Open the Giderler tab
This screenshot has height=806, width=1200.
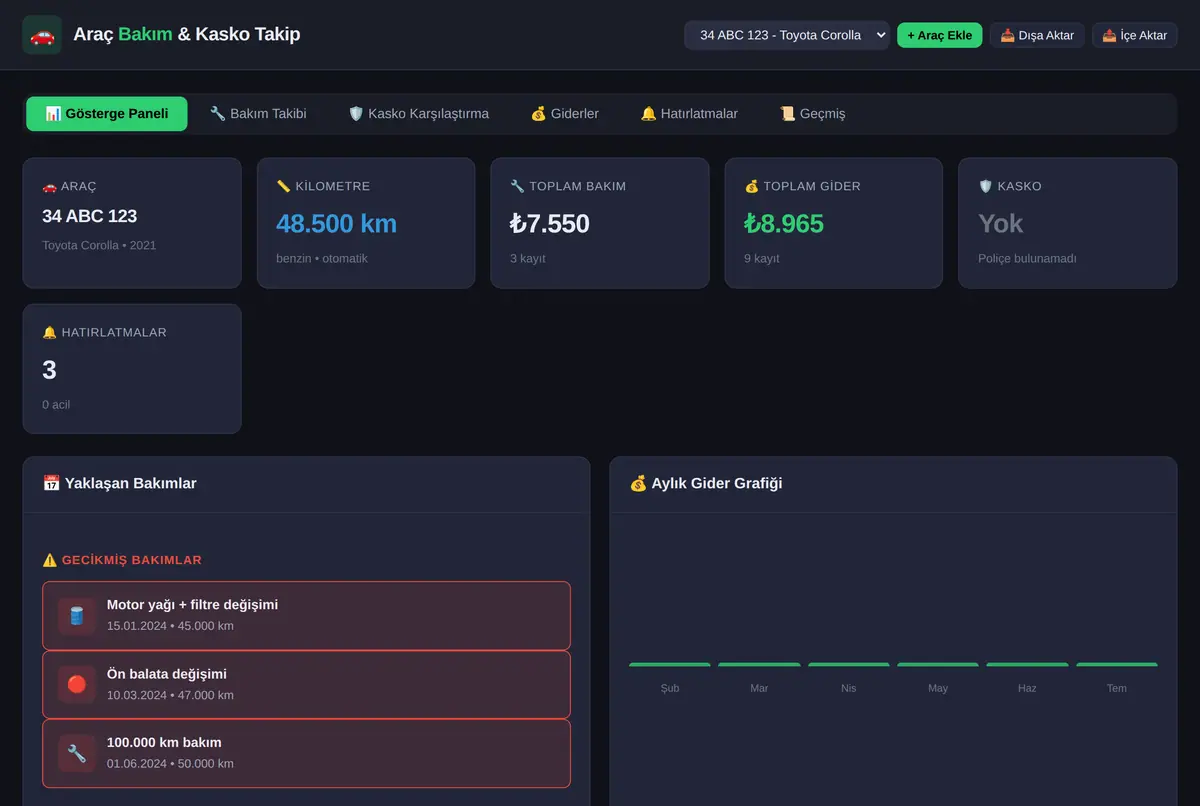click(x=564, y=114)
